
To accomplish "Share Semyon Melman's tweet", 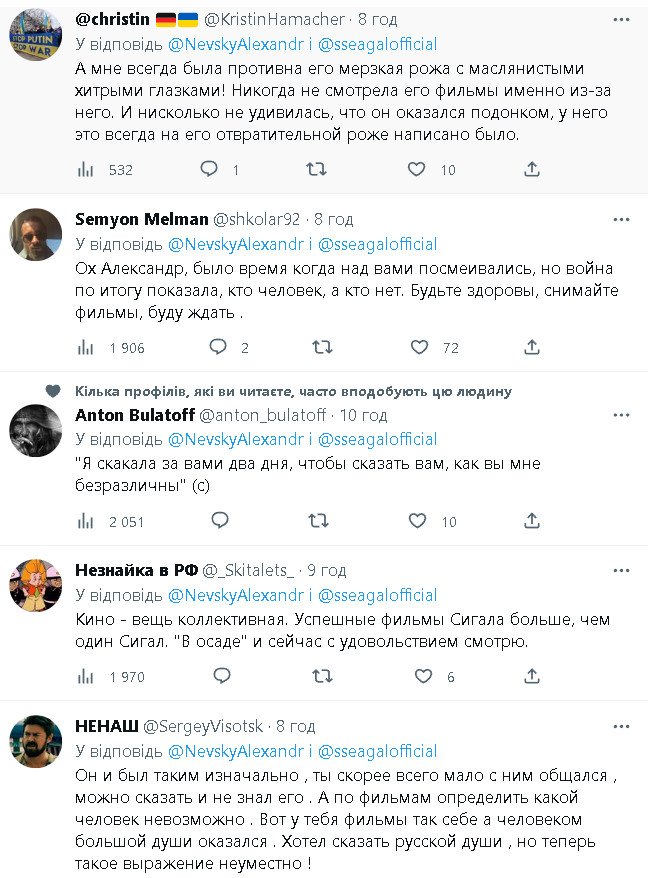I will point(533,347).
